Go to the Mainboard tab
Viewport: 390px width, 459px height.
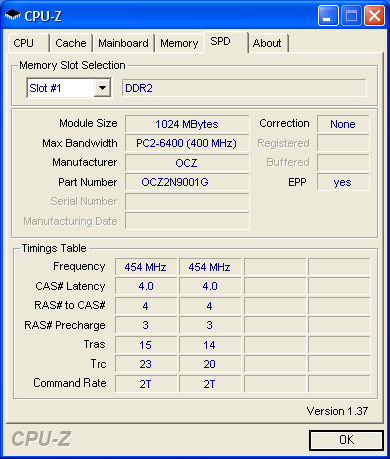(123, 43)
